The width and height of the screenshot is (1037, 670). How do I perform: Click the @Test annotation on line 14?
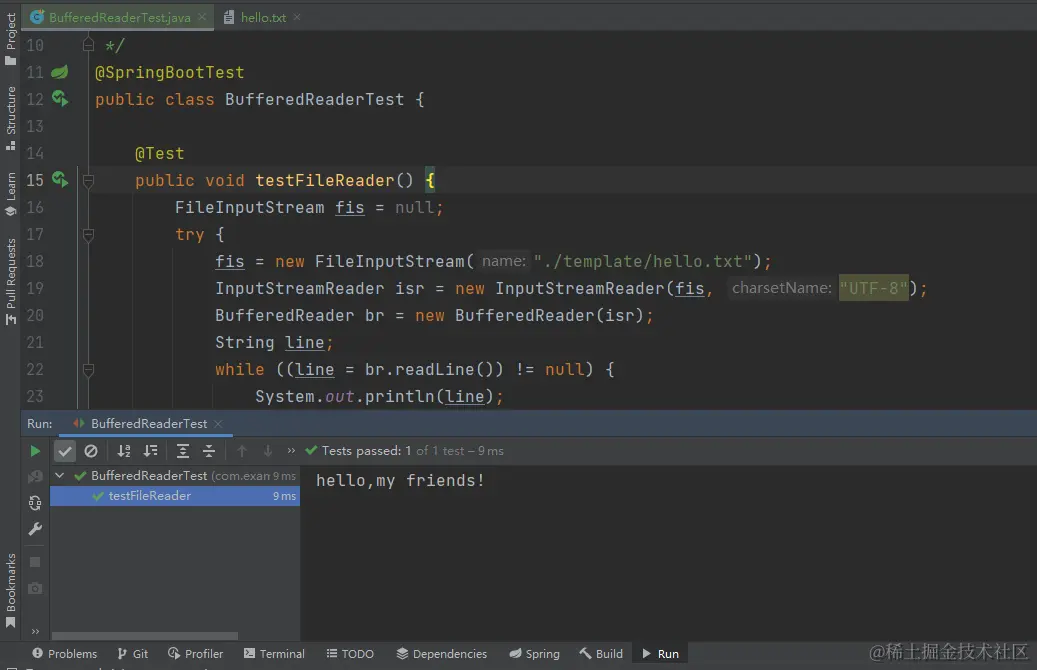[159, 153]
